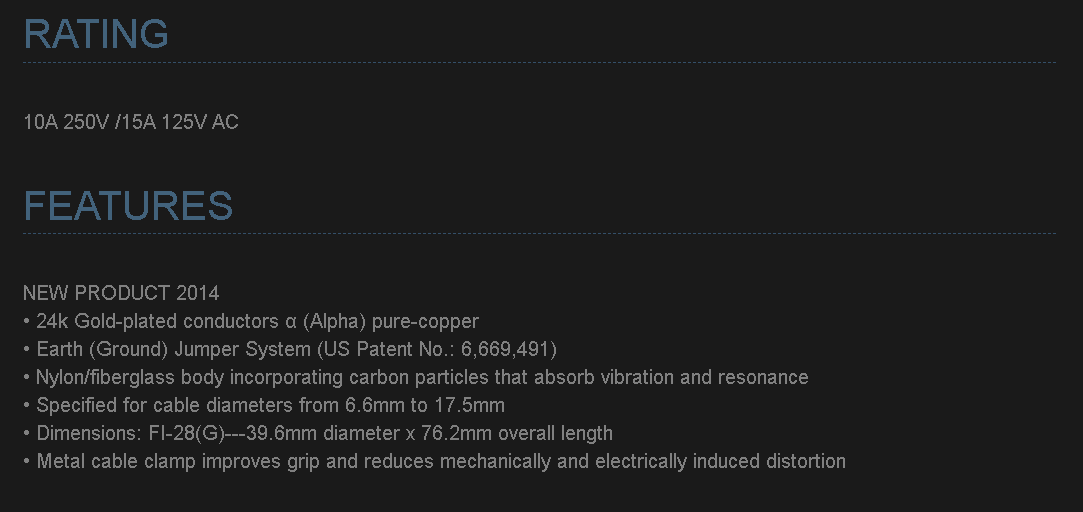Click the "α (Alpha)" text
Viewport: 1083px width, 512px height.
tap(319, 321)
